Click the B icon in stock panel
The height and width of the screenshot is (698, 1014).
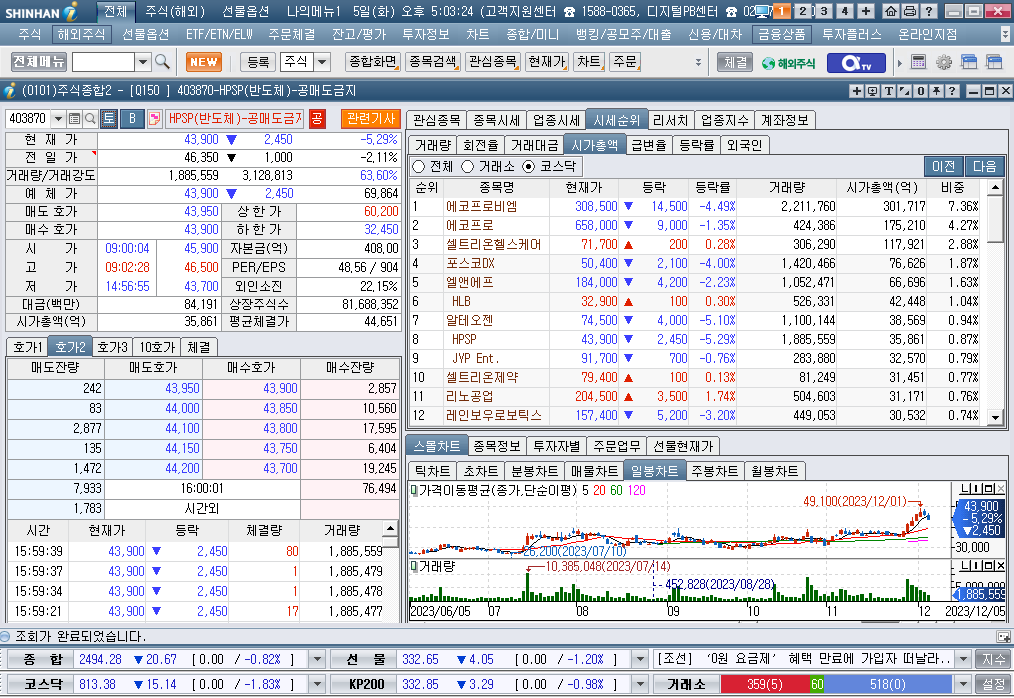pyautogui.click(x=132, y=118)
